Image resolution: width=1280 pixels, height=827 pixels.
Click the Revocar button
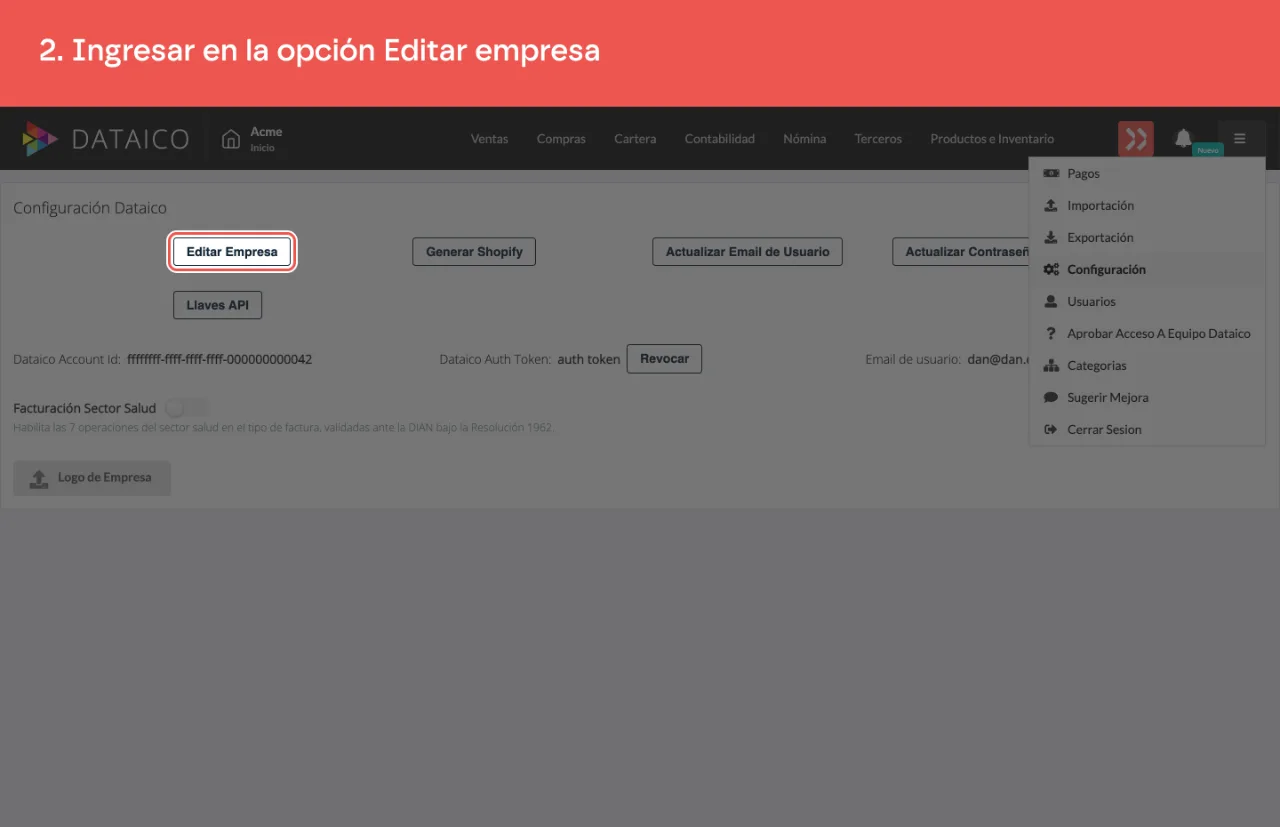pyautogui.click(x=664, y=359)
